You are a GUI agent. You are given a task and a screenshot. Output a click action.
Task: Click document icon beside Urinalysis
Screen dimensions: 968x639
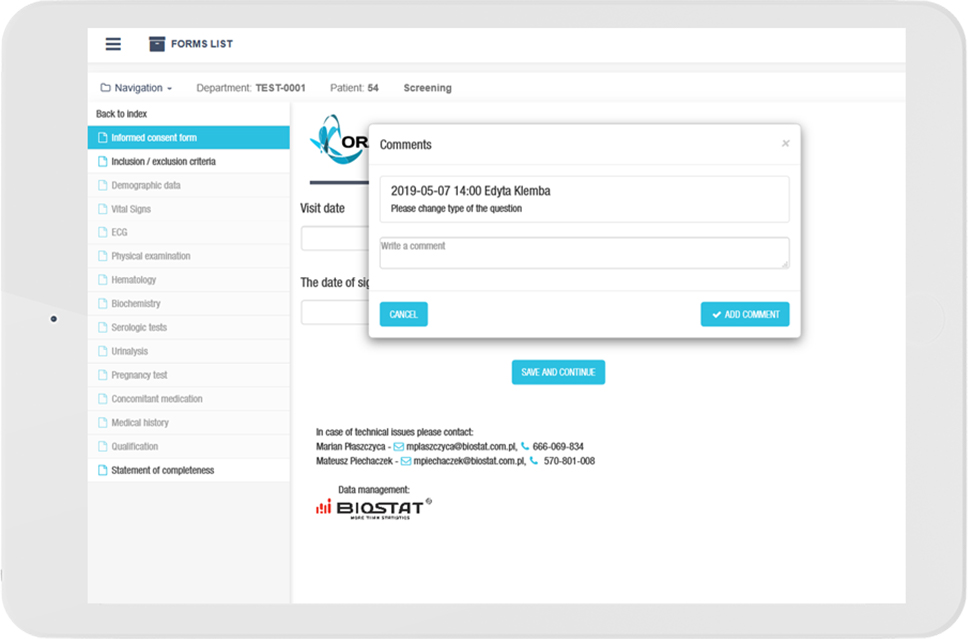pyautogui.click(x=102, y=351)
